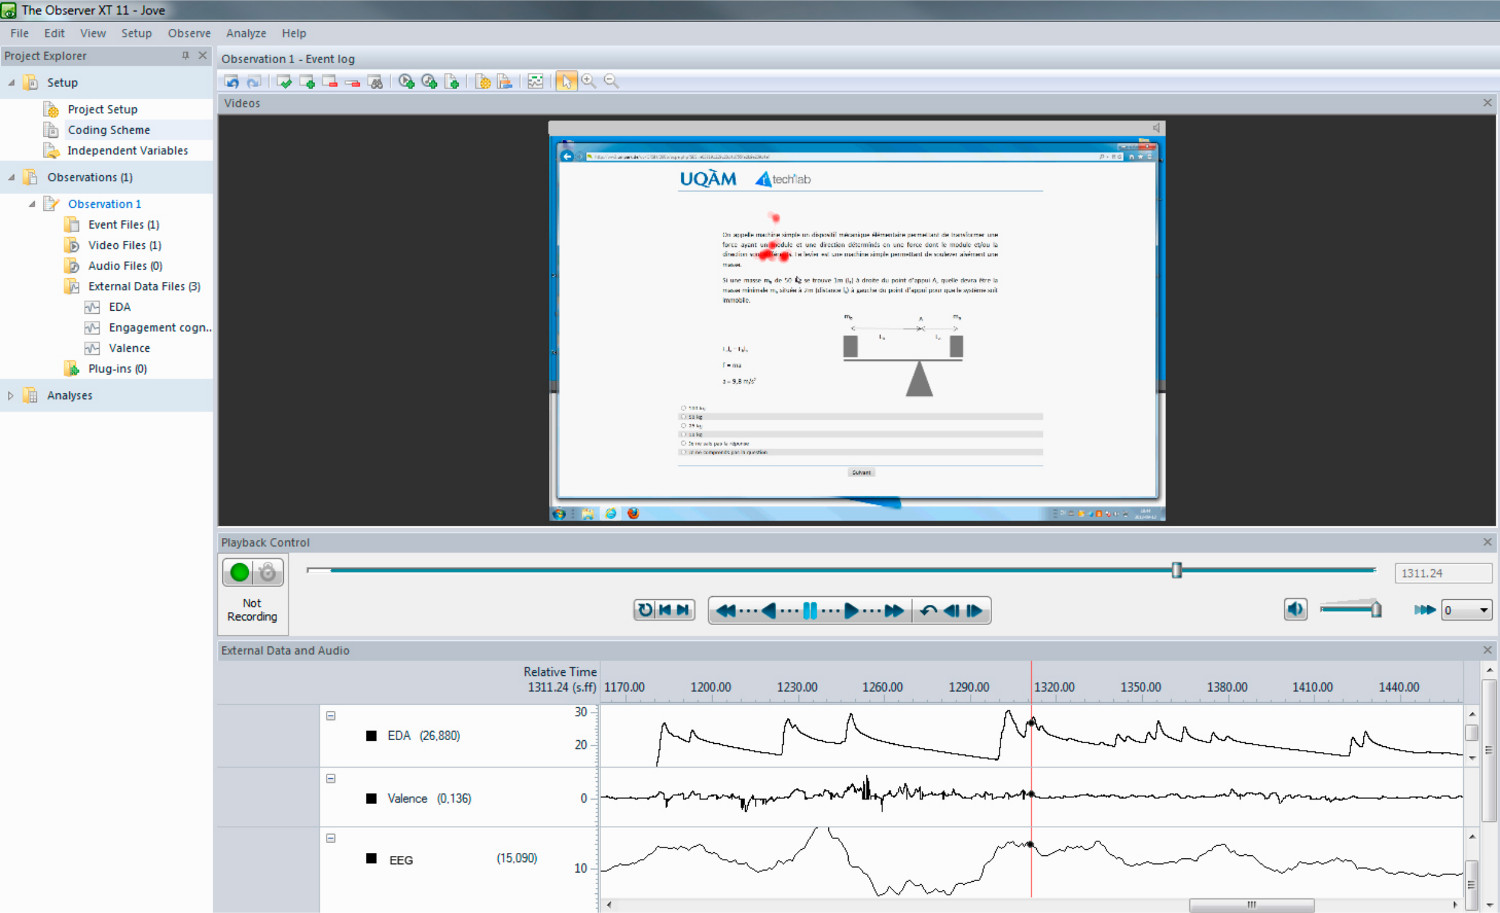Open Coding Scheme in Project Explorer
Screen dimensions: 1500x913
click(108, 130)
